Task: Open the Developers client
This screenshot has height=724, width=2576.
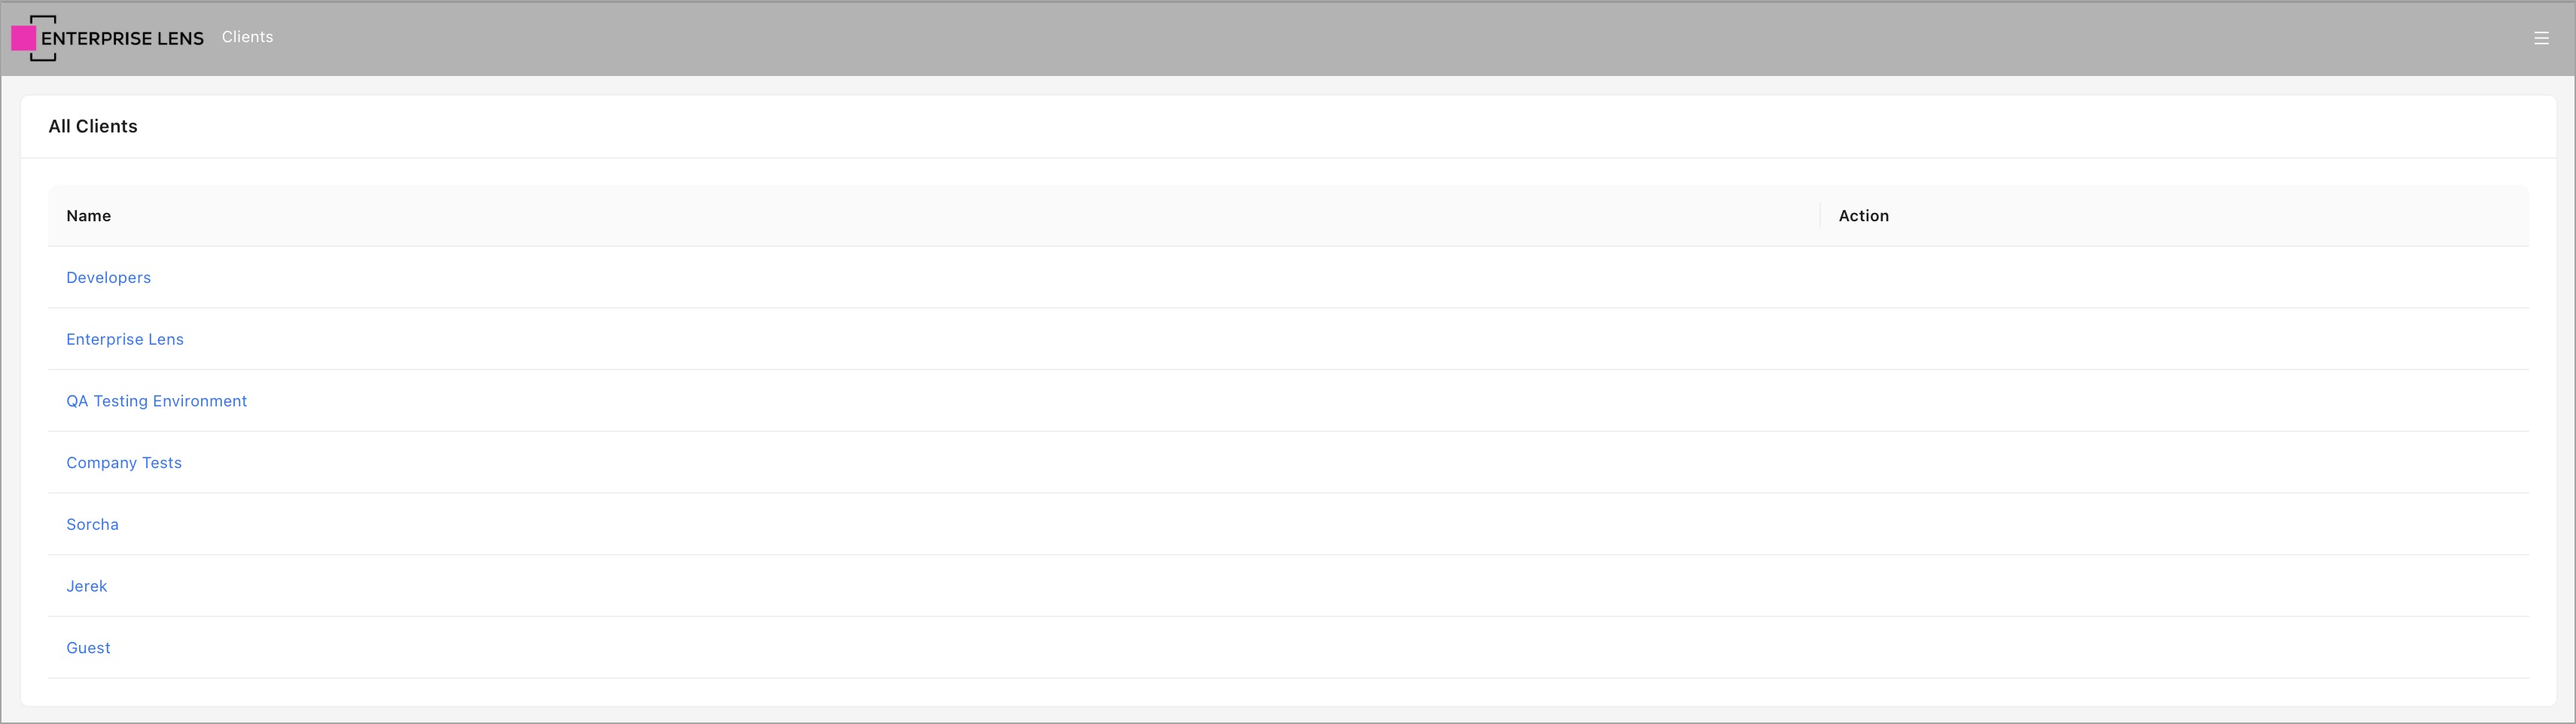Action: (108, 278)
